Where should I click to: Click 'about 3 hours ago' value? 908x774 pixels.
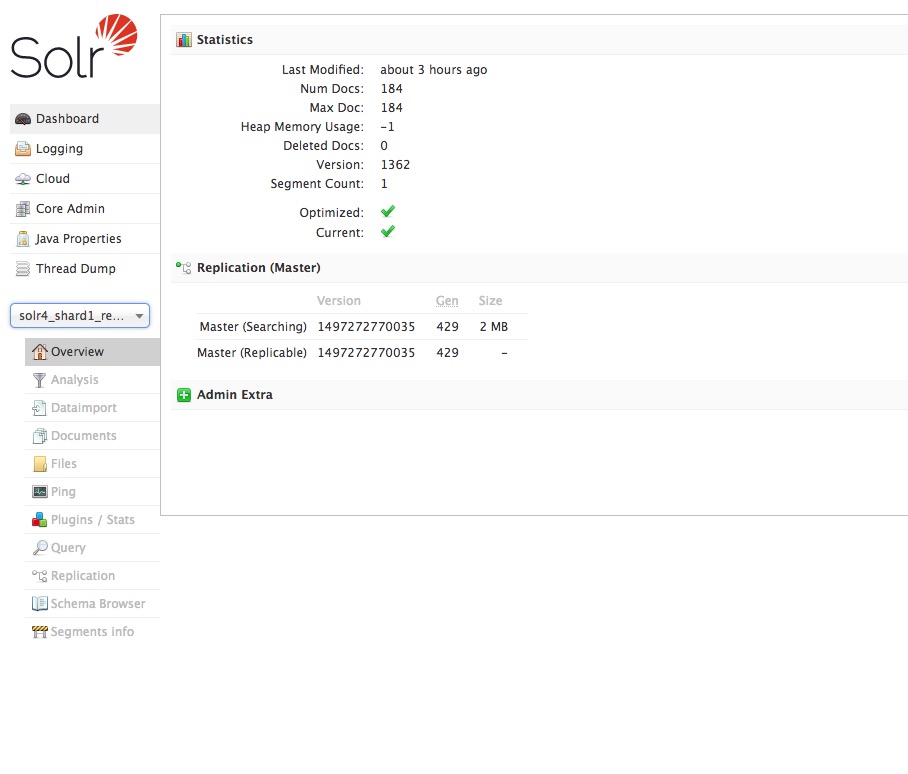click(x=434, y=69)
